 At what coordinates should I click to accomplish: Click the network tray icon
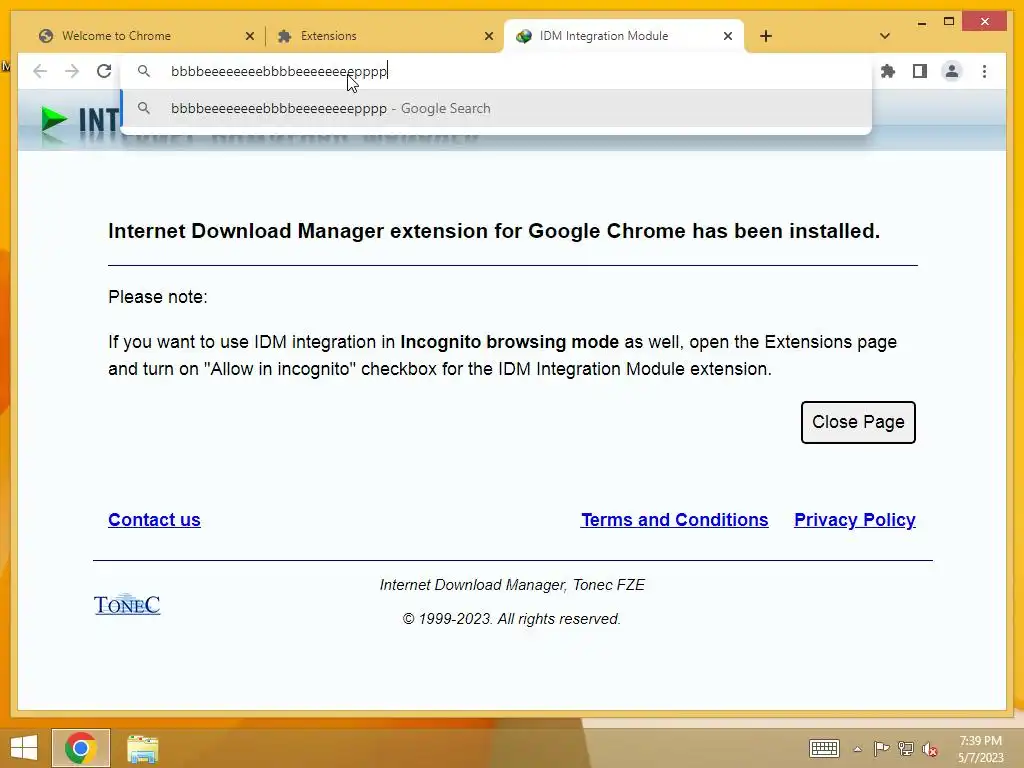(x=905, y=748)
